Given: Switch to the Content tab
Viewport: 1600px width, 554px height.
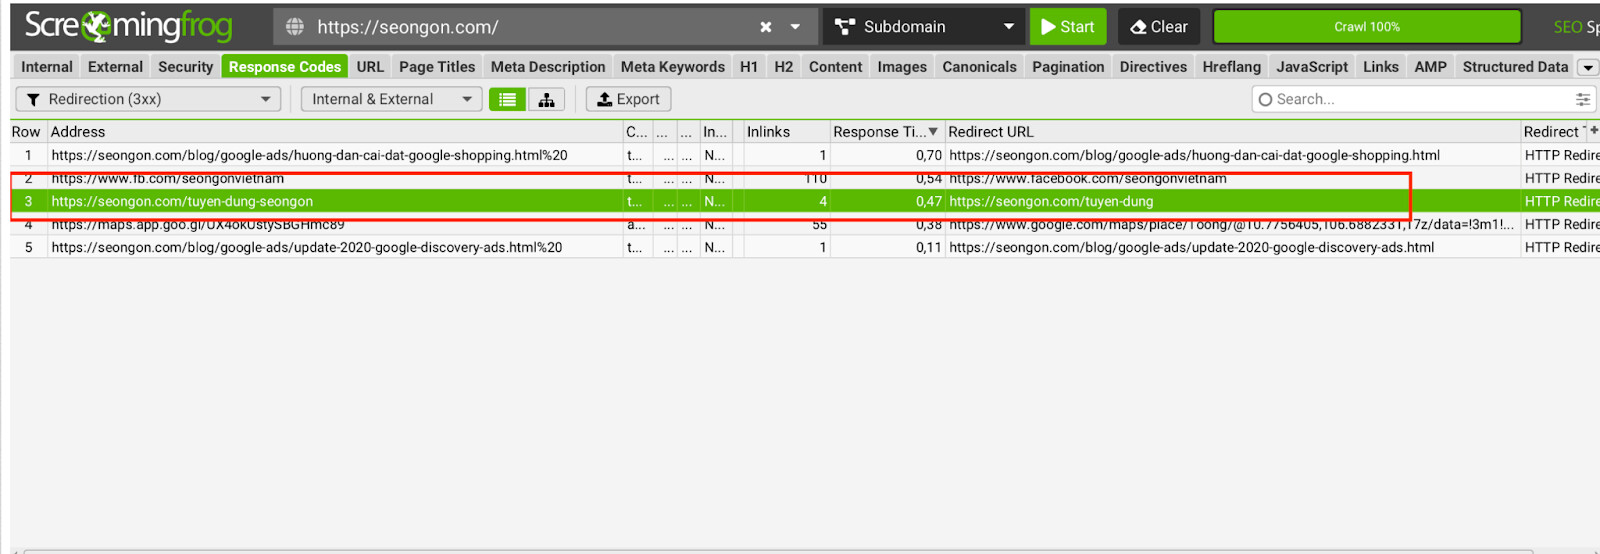Looking at the screenshot, I should (835, 67).
